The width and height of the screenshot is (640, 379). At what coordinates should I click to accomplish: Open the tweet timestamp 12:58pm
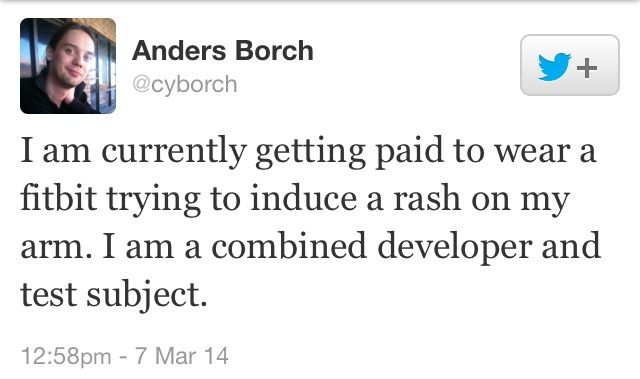click(x=66, y=356)
